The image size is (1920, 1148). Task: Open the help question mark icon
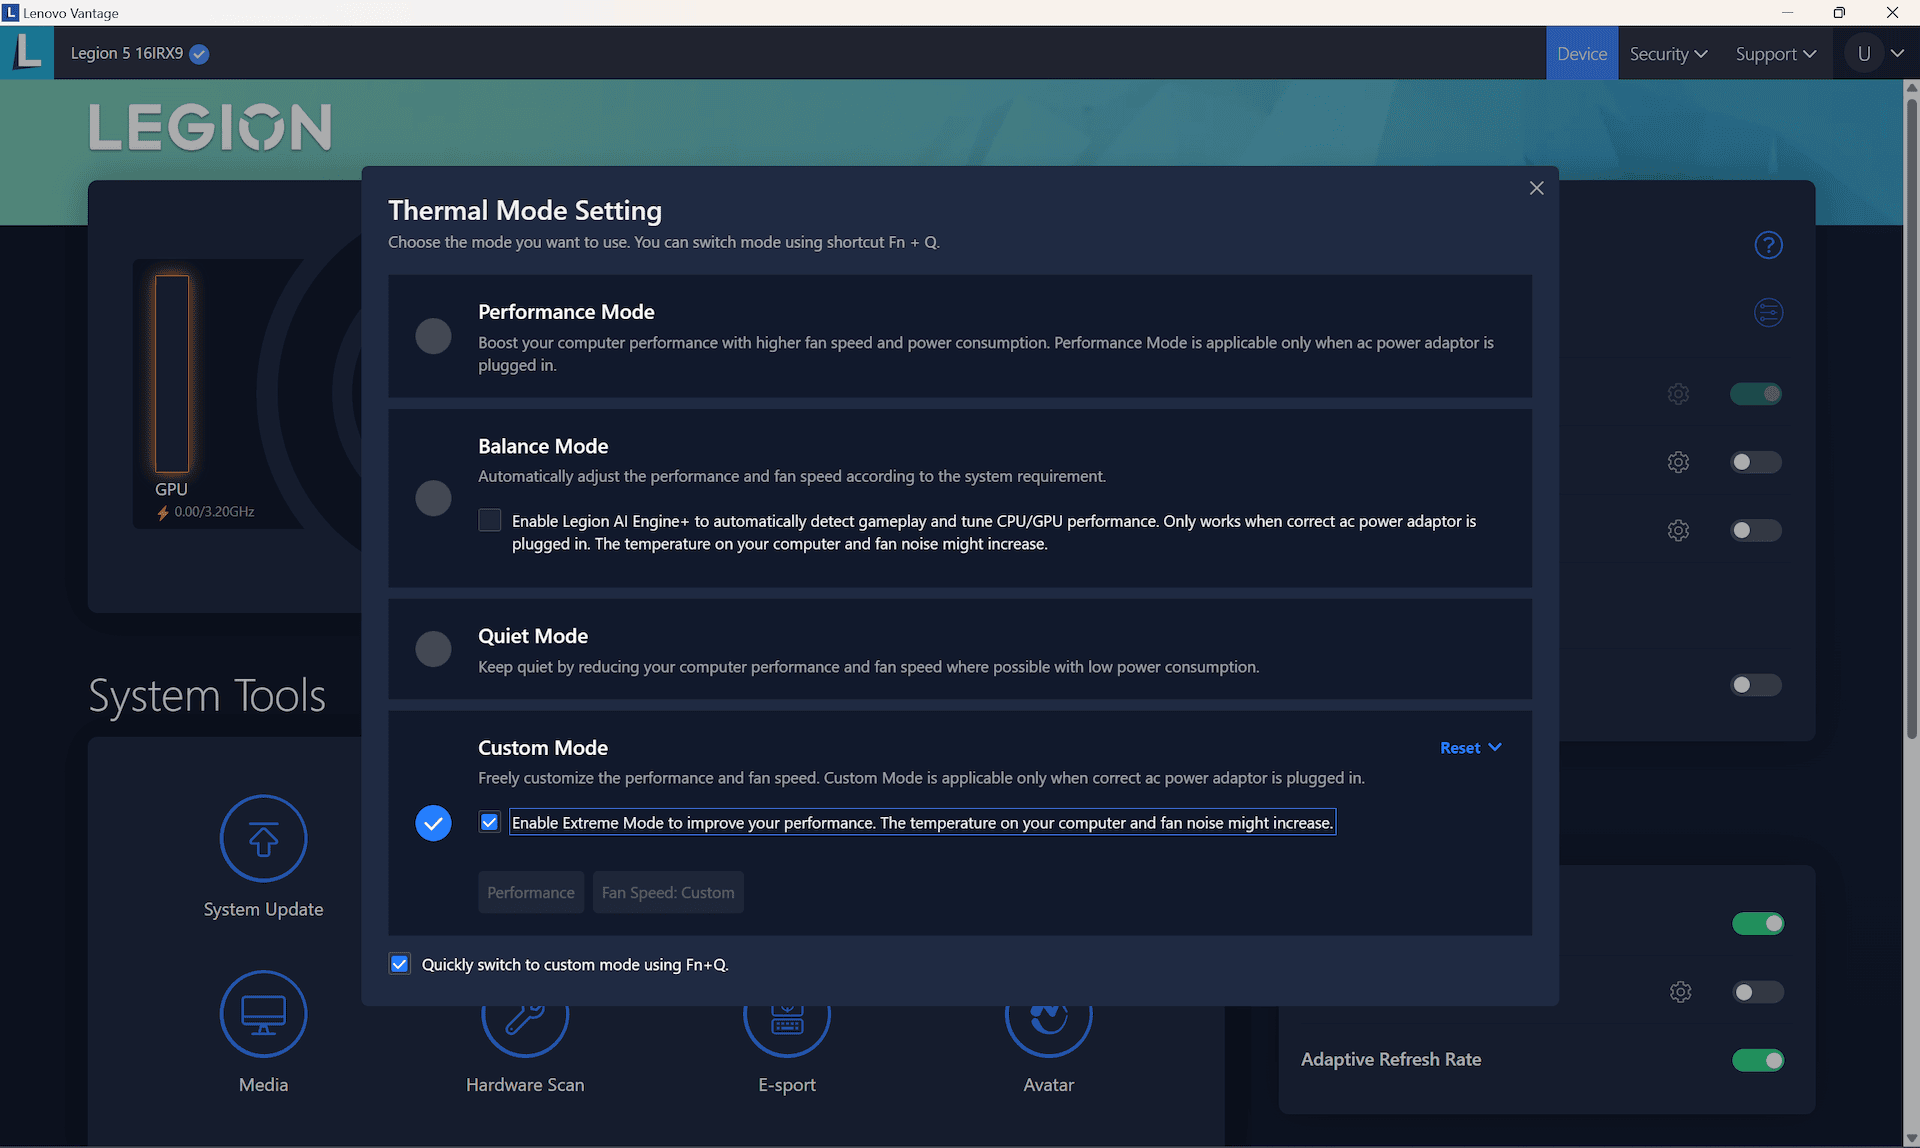pos(1768,245)
